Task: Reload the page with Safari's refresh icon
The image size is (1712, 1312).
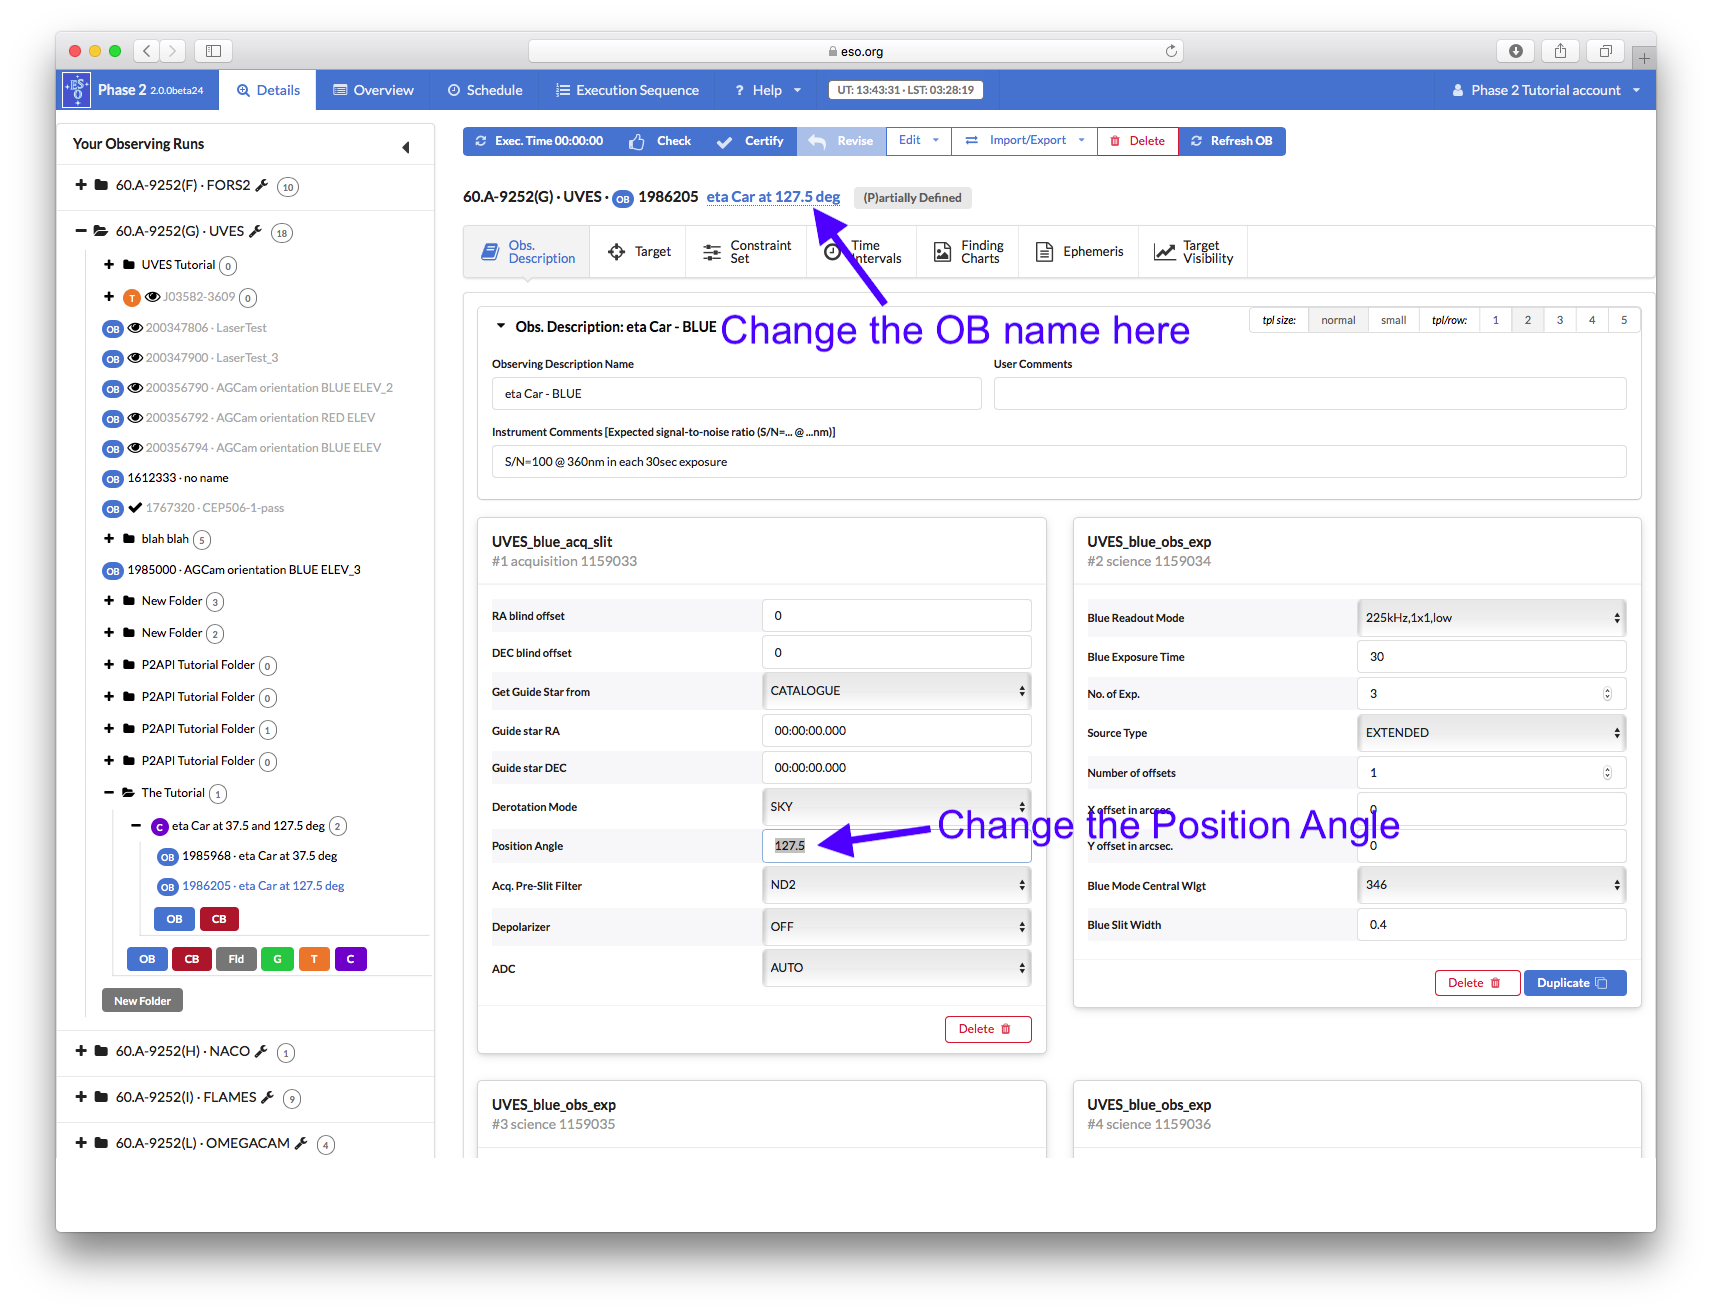Action: [x=1171, y=51]
